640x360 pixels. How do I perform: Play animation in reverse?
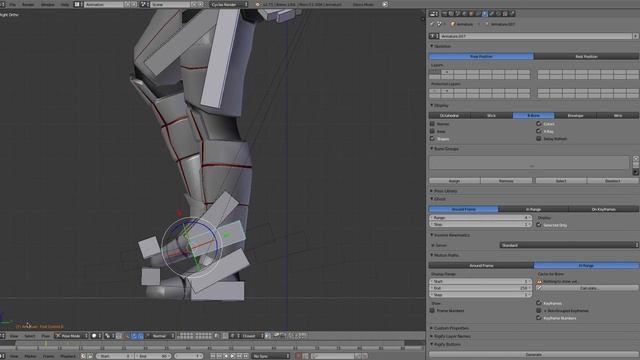point(226,356)
